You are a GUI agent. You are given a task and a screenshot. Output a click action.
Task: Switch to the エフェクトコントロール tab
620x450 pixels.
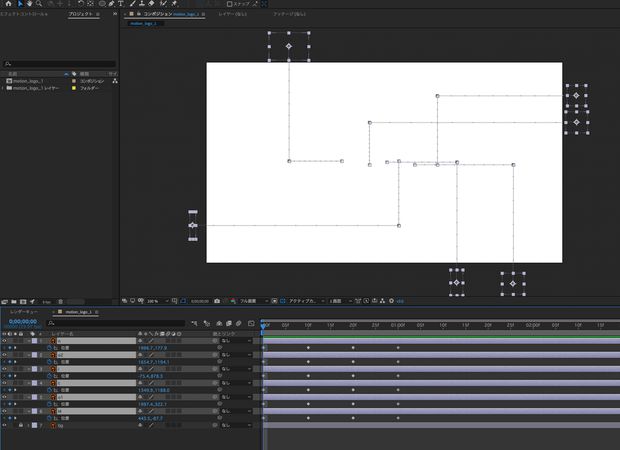tap(24, 14)
